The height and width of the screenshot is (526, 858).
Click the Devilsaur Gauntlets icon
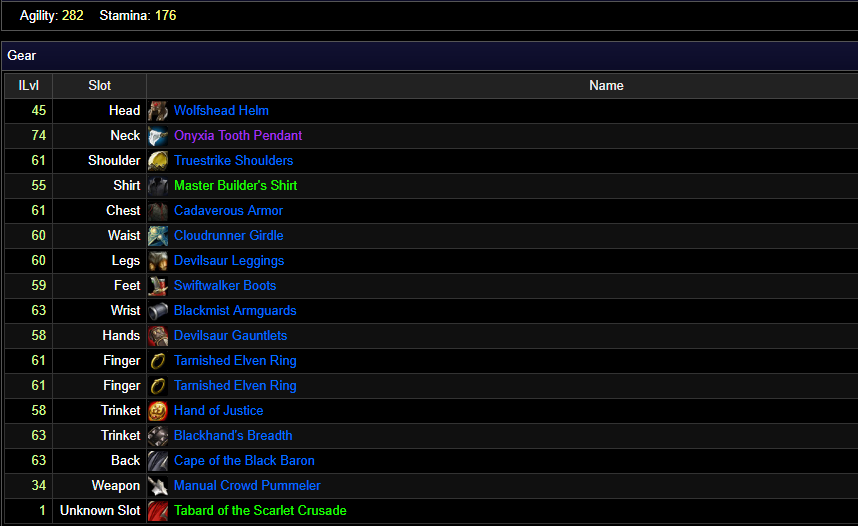[158, 336]
